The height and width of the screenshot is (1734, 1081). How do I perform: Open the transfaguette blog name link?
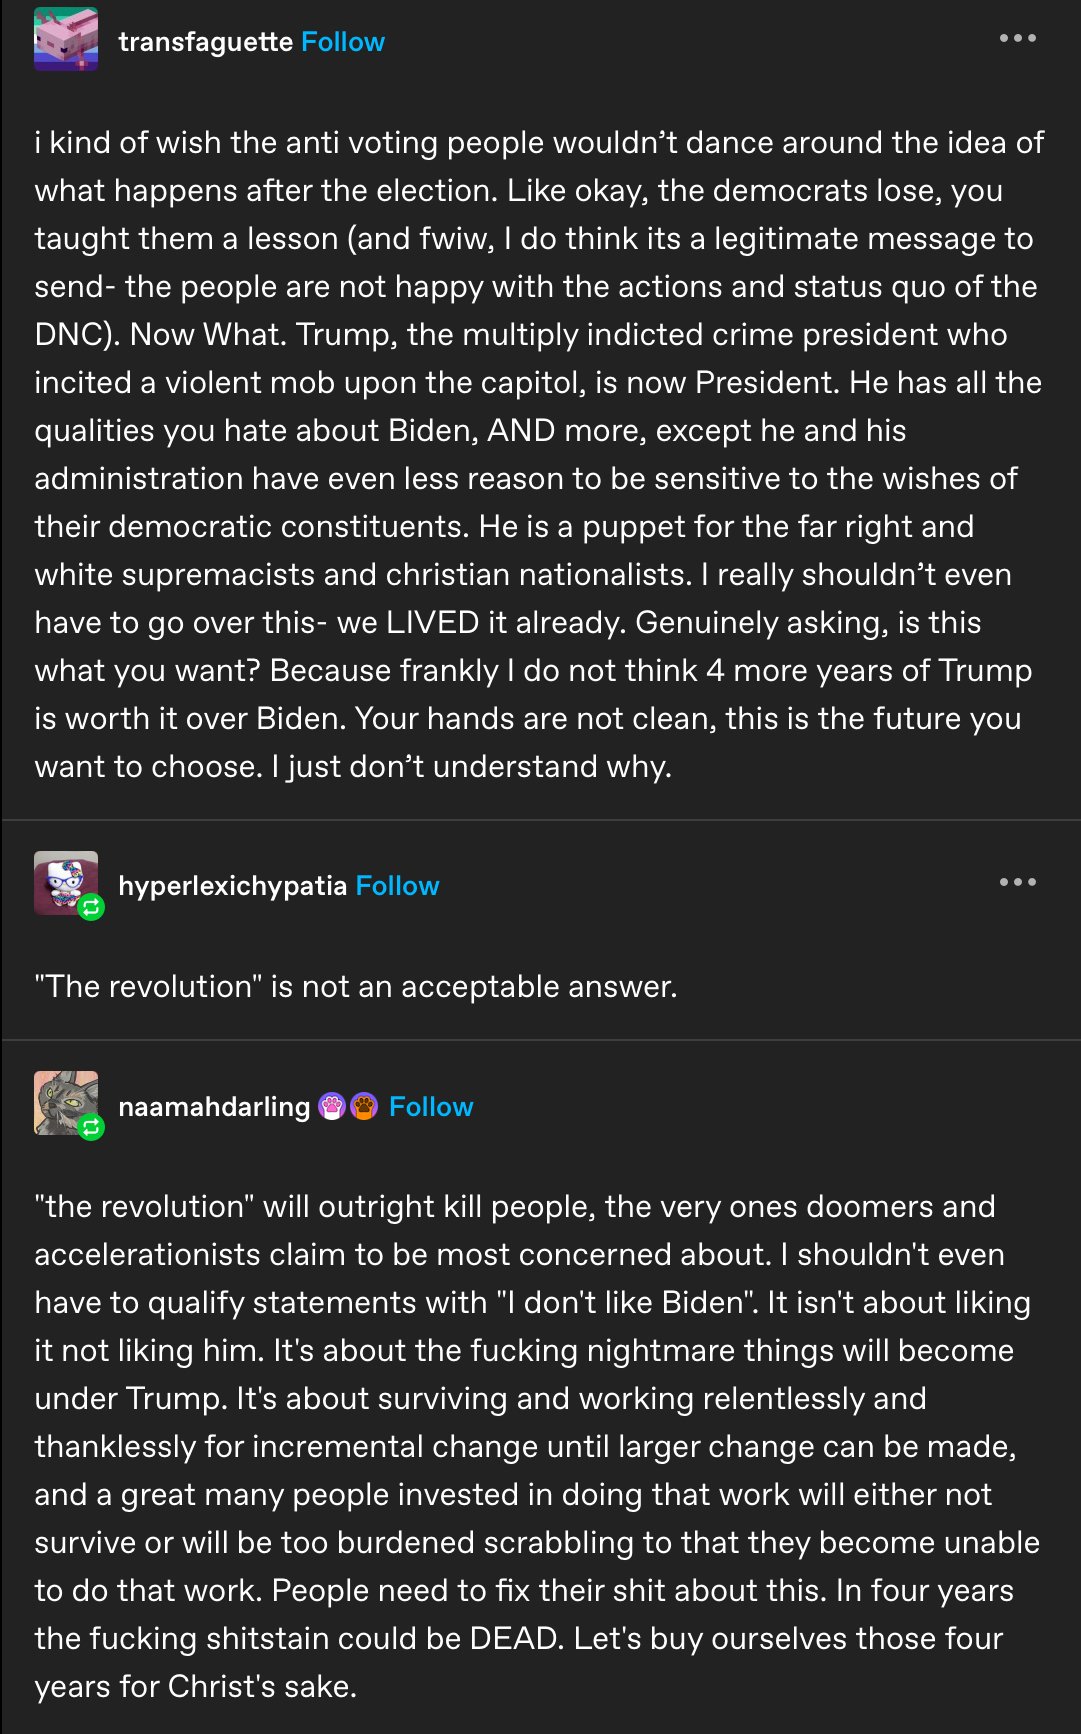205,42
